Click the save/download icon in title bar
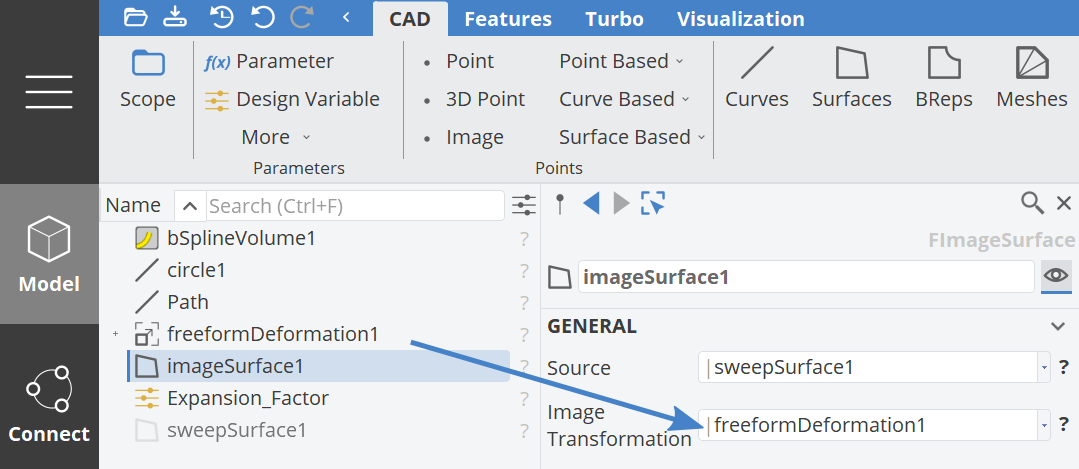Image resolution: width=1079 pixels, height=469 pixels. coord(175,17)
